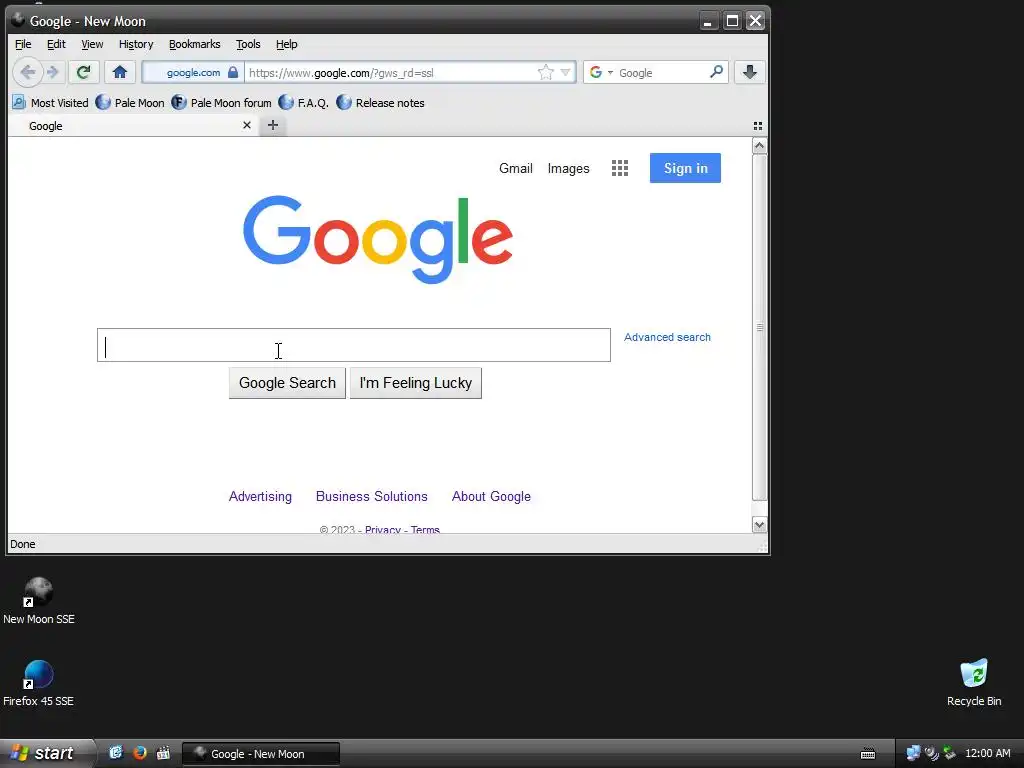Close the Google tab

247,125
